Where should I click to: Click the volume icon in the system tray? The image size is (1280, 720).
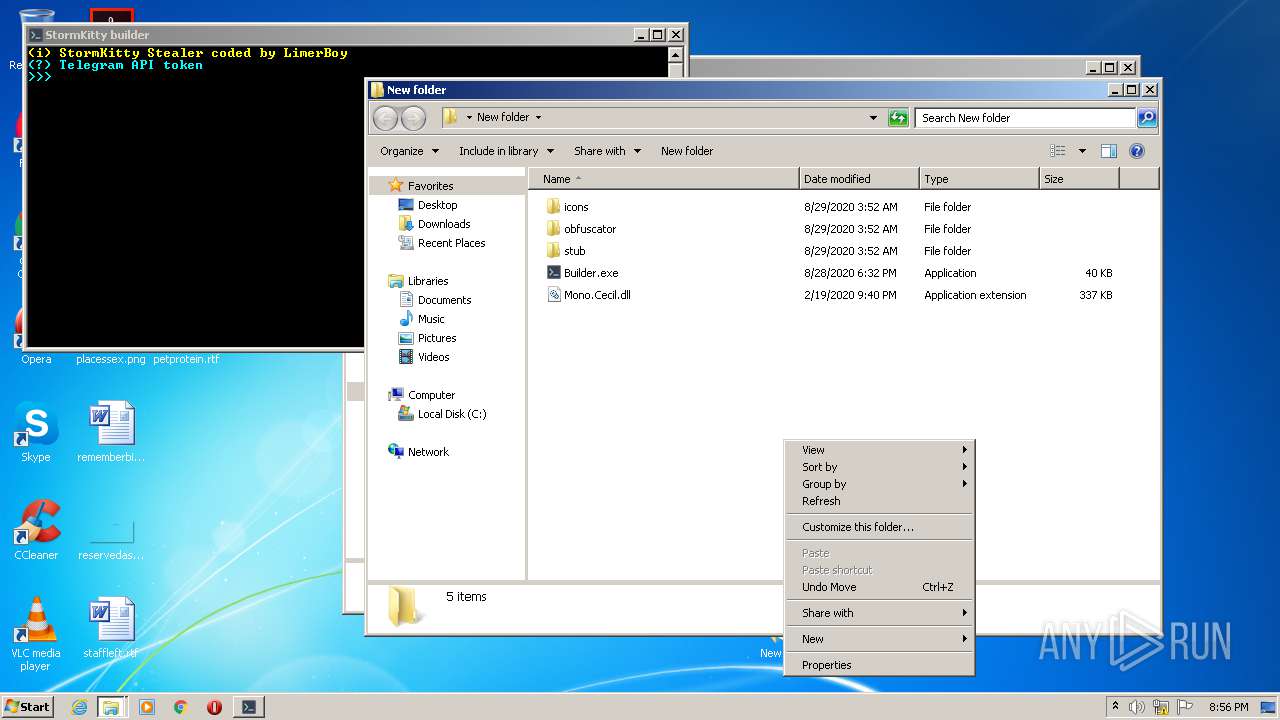tap(1137, 707)
